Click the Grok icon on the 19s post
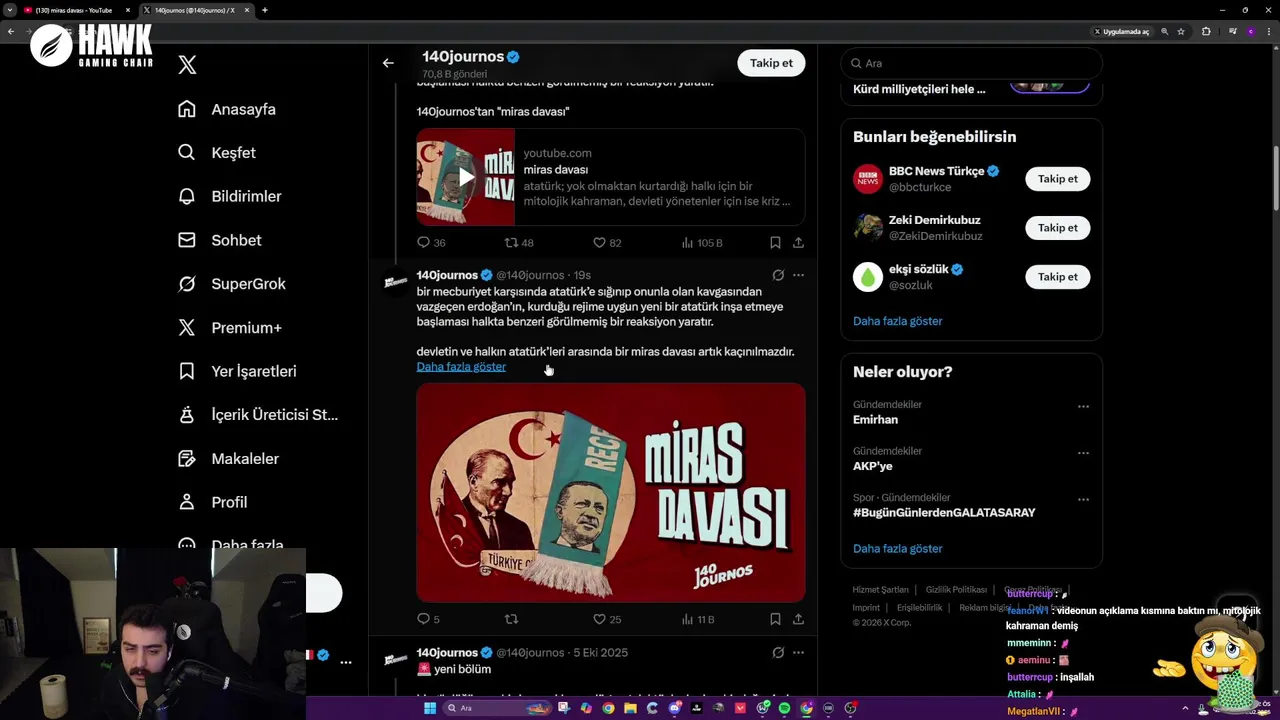Image resolution: width=1280 pixels, height=720 pixels. point(778,275)
